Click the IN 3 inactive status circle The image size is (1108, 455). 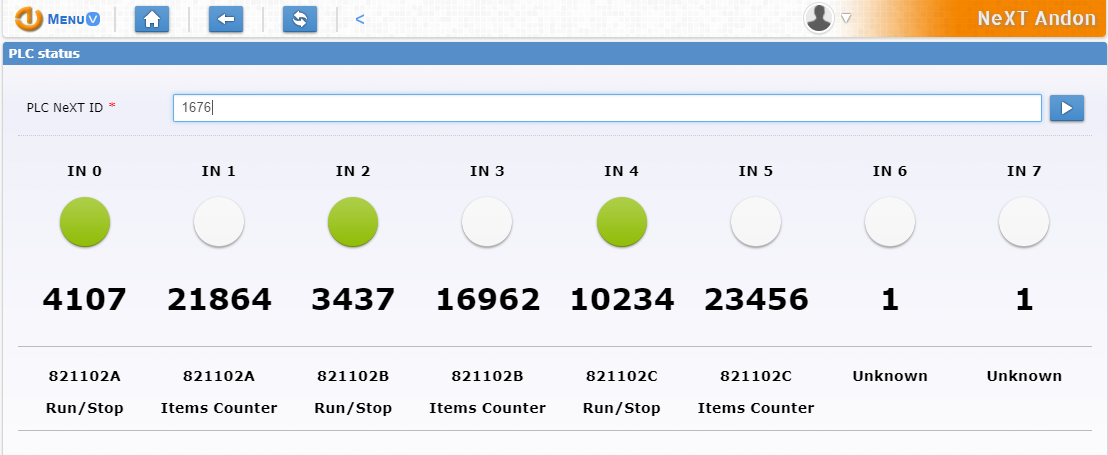tap(487, 222)
